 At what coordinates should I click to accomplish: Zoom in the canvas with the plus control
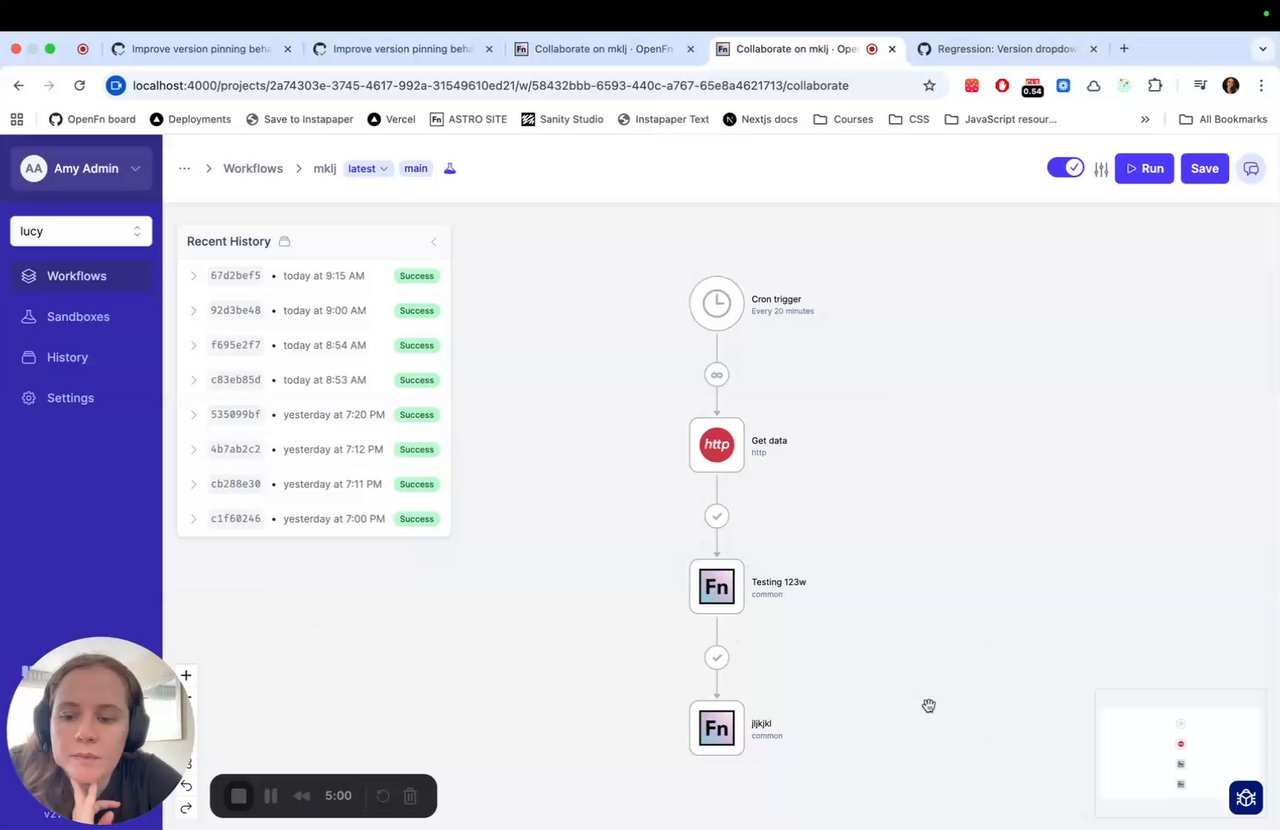(x=186, y=675)
